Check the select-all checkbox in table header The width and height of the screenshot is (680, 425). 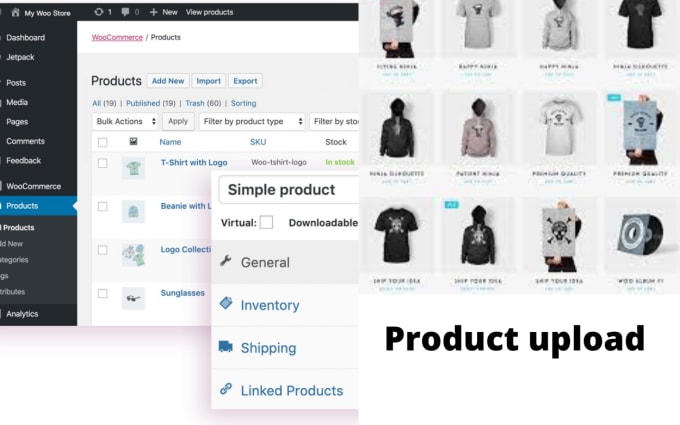pos(102,142)
